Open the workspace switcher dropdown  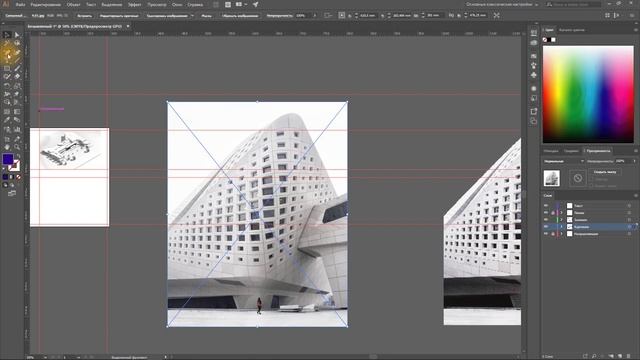[502, 4]
